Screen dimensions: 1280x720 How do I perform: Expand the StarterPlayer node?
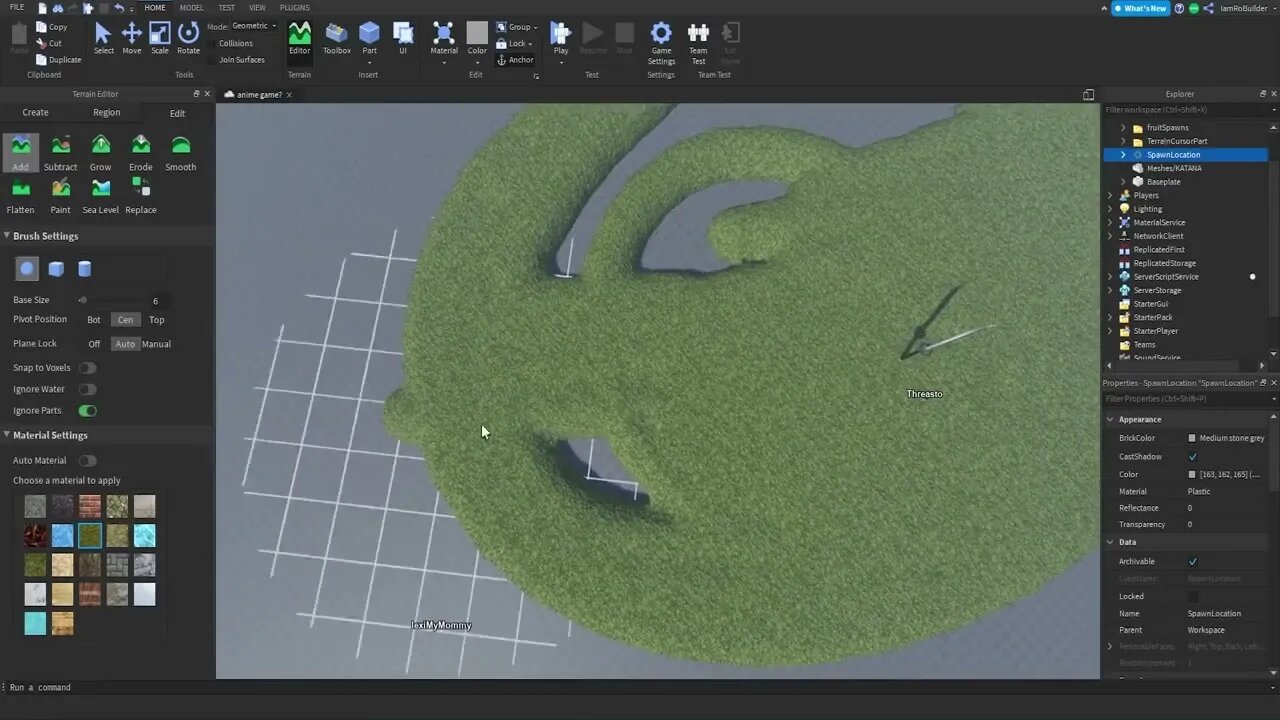[x=1110, y=331]
